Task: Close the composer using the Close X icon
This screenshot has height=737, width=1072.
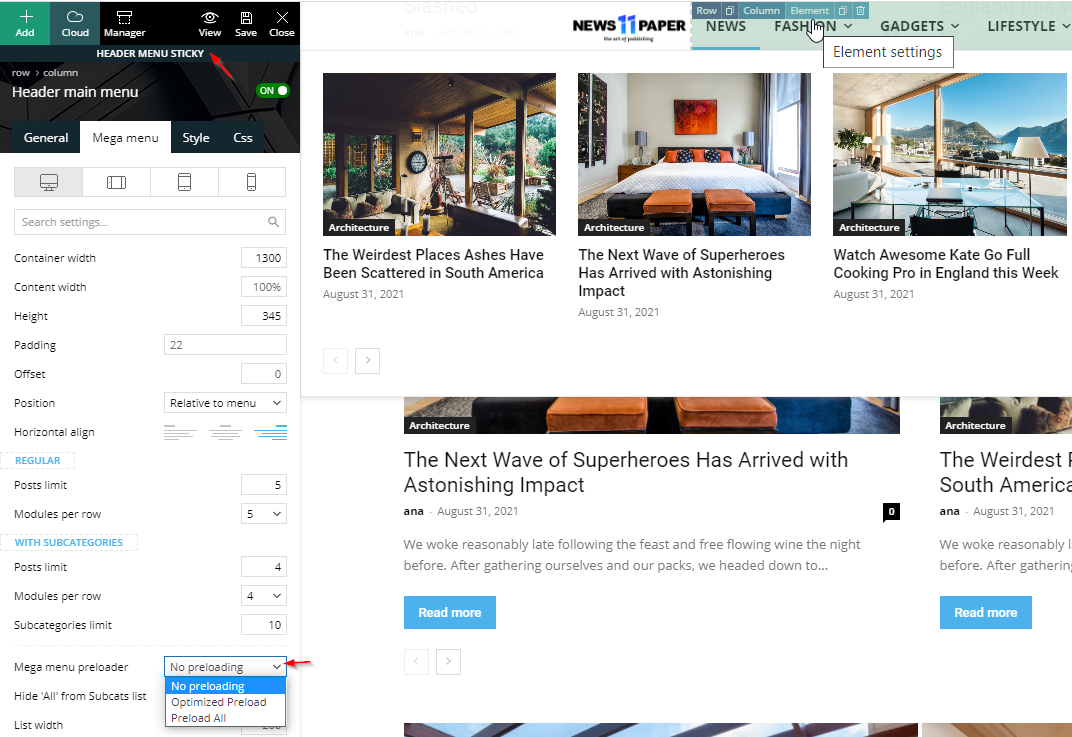Action: point(282,23)
